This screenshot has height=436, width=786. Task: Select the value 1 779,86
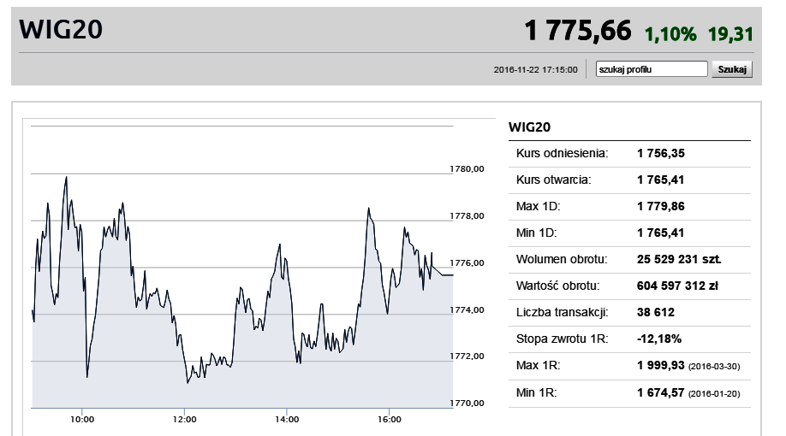tap(661, 206)
